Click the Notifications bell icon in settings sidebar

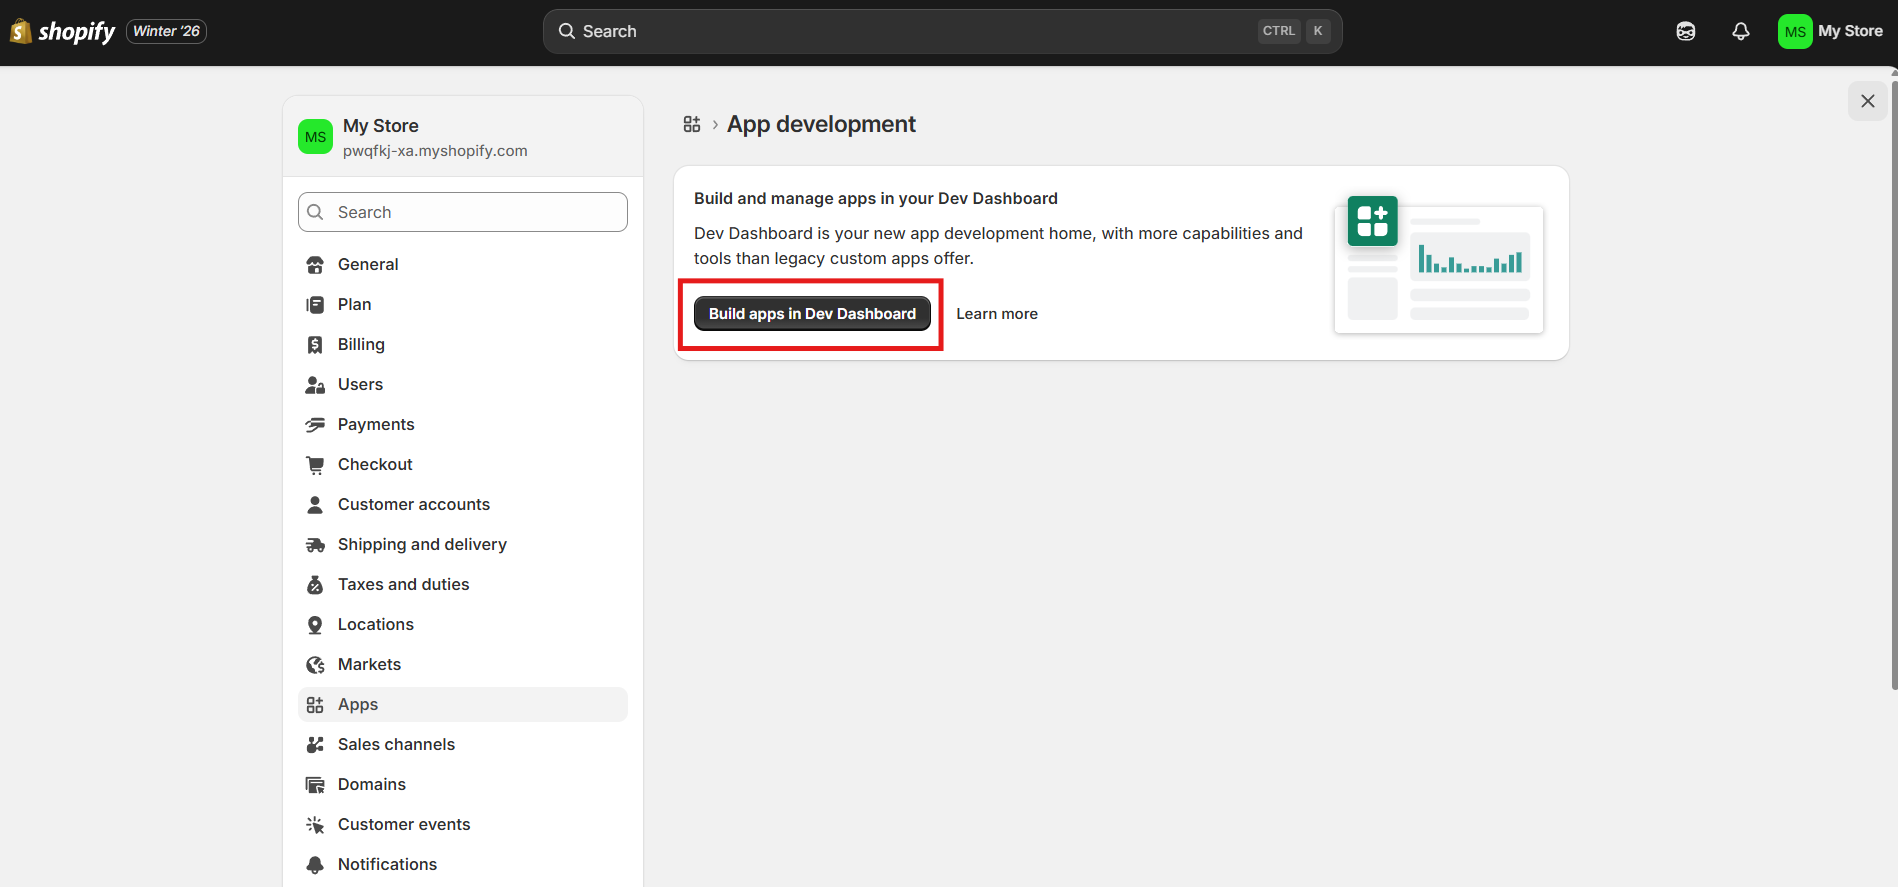coord(315,865)
